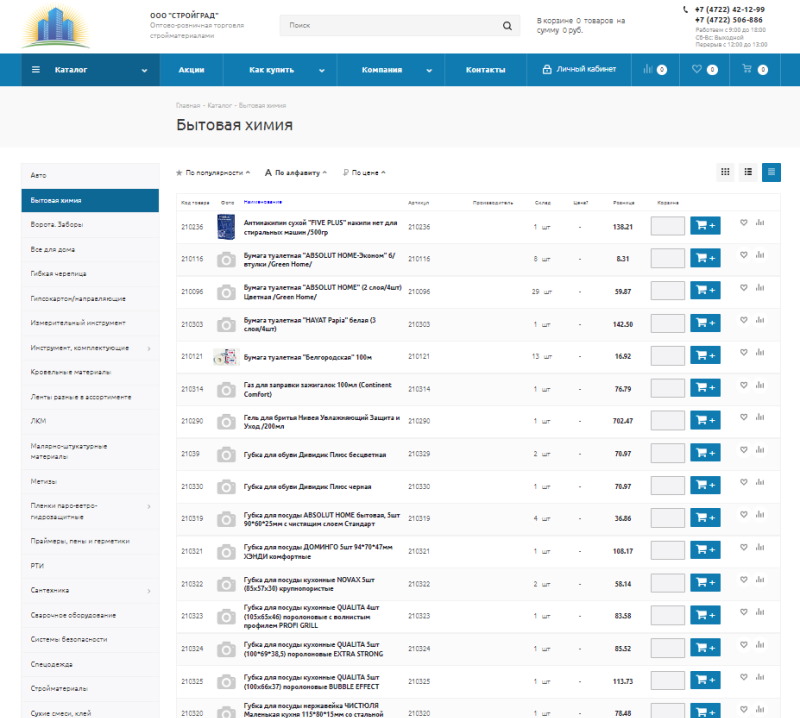Click the СТРОЙГРАД logo

pos(55,26)
